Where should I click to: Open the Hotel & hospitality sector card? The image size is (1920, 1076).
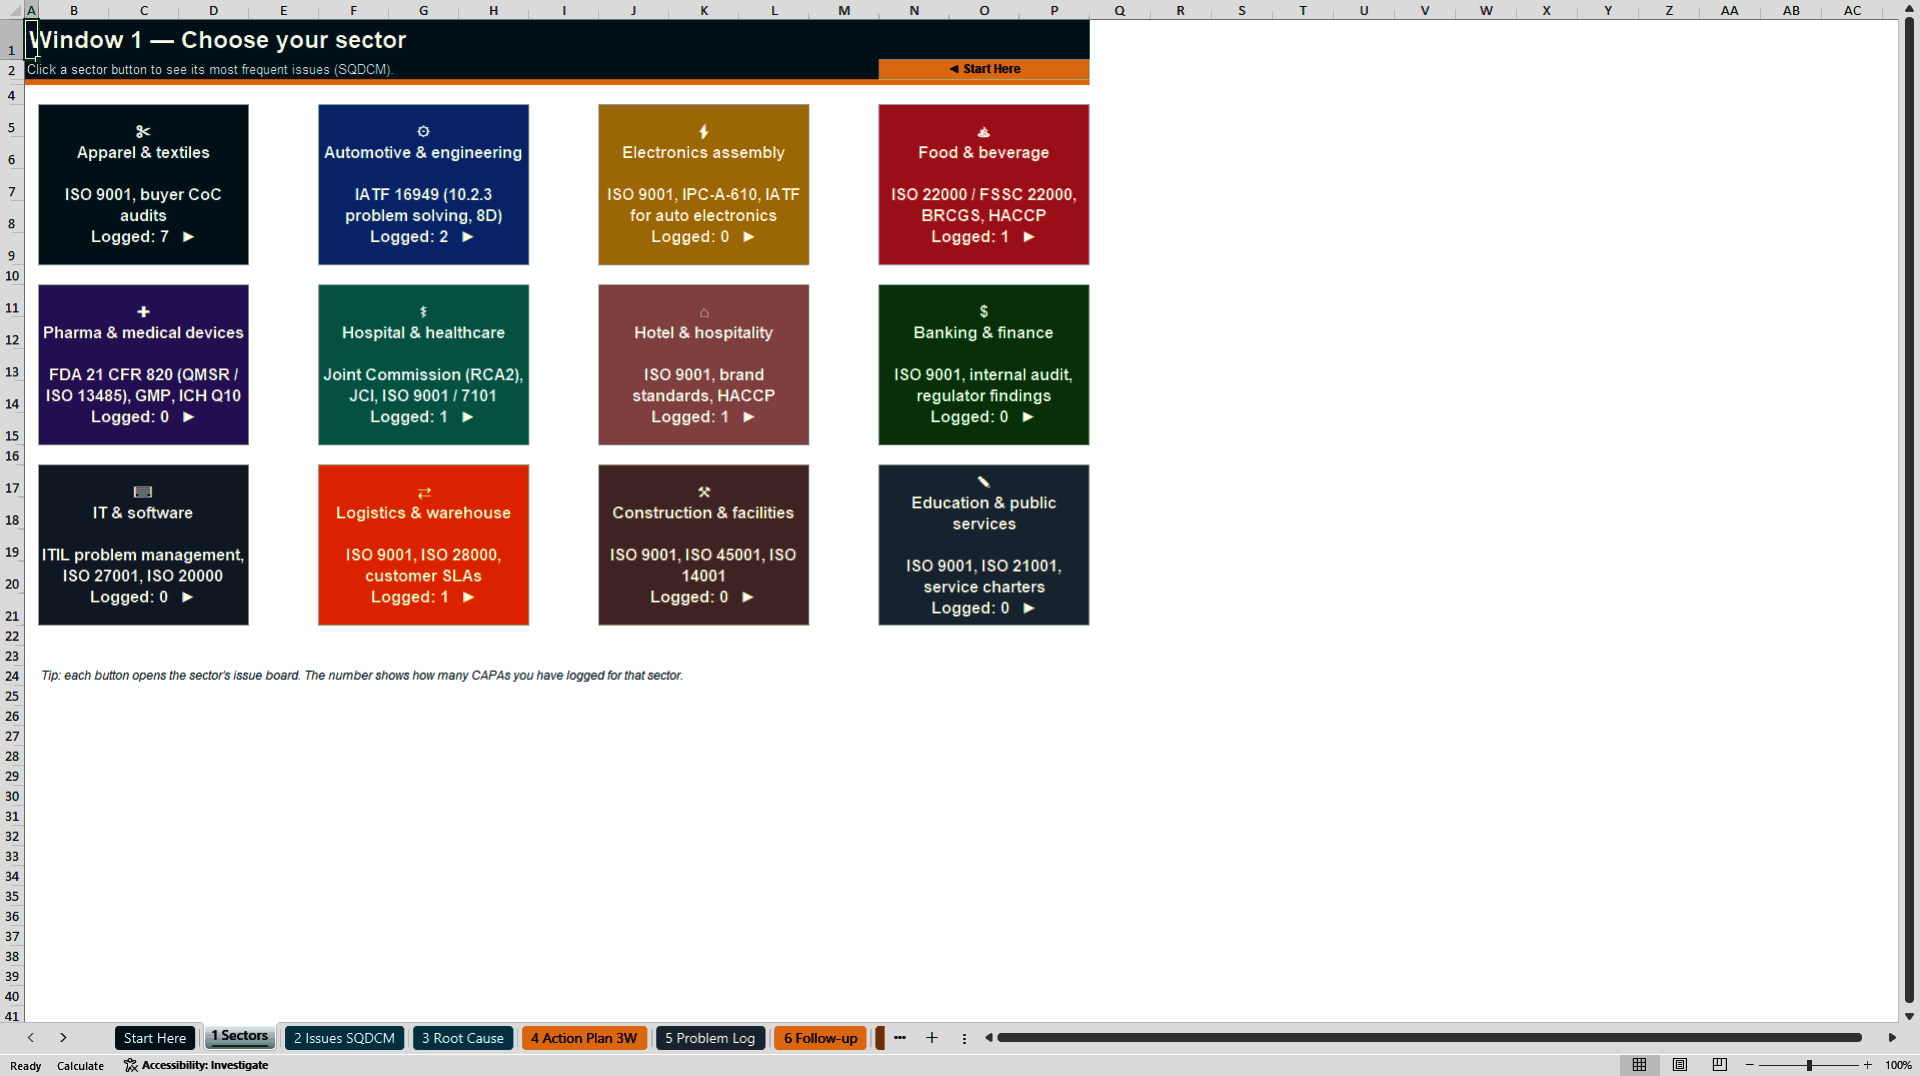click(703, 365)
